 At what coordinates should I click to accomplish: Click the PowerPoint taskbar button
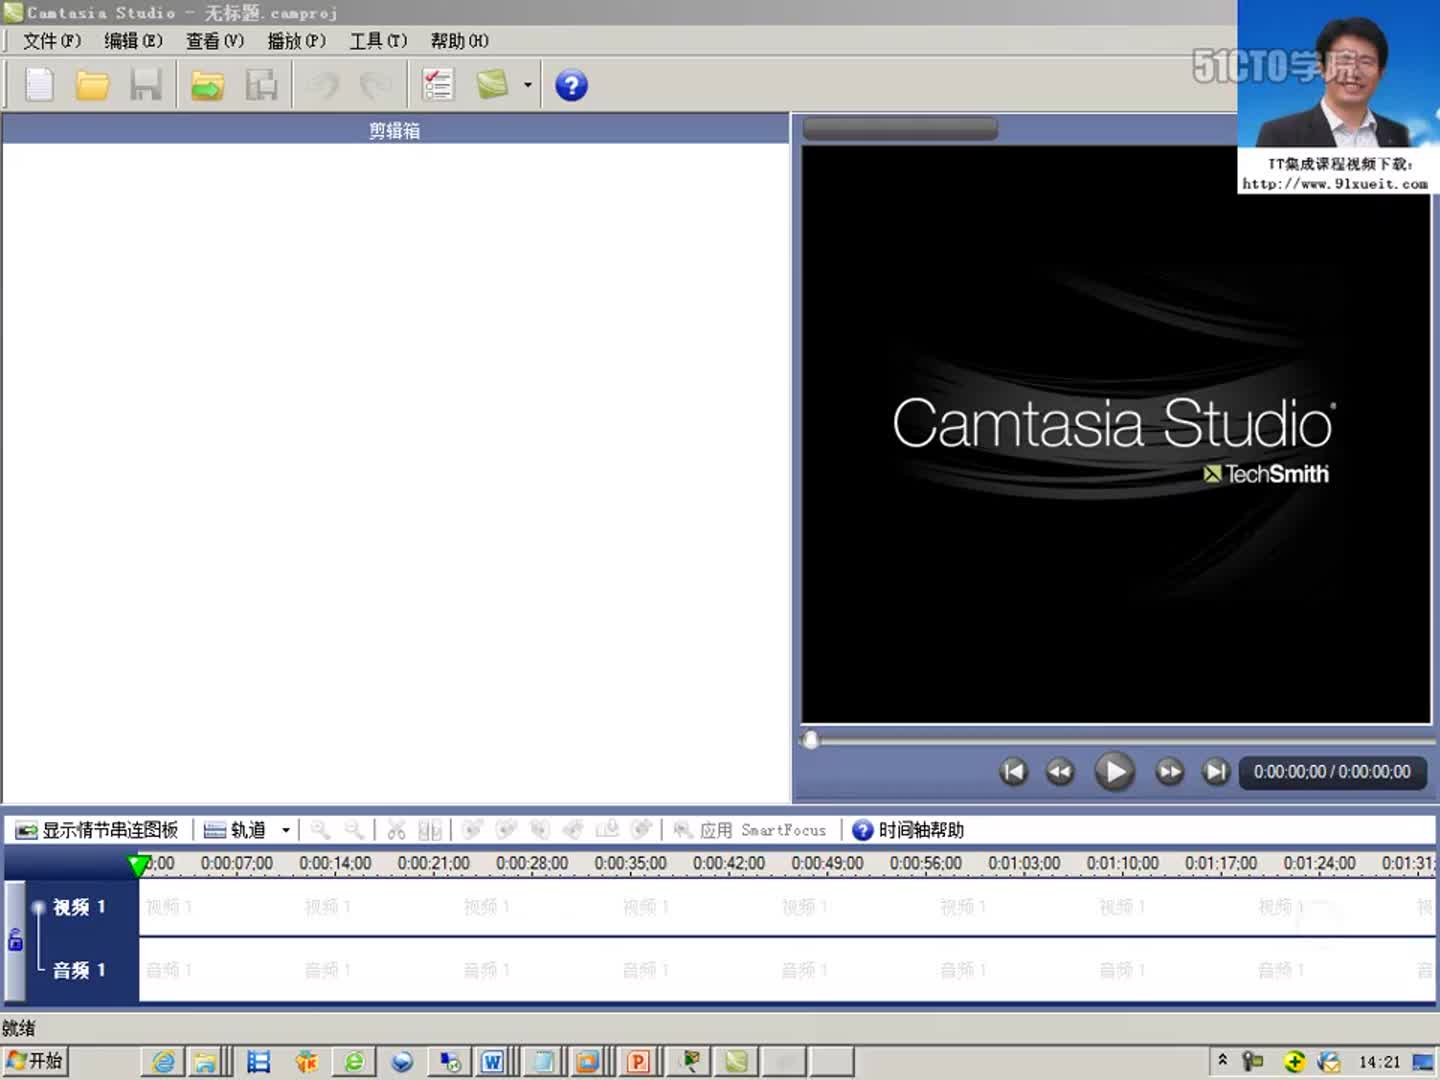point(638,1062)
